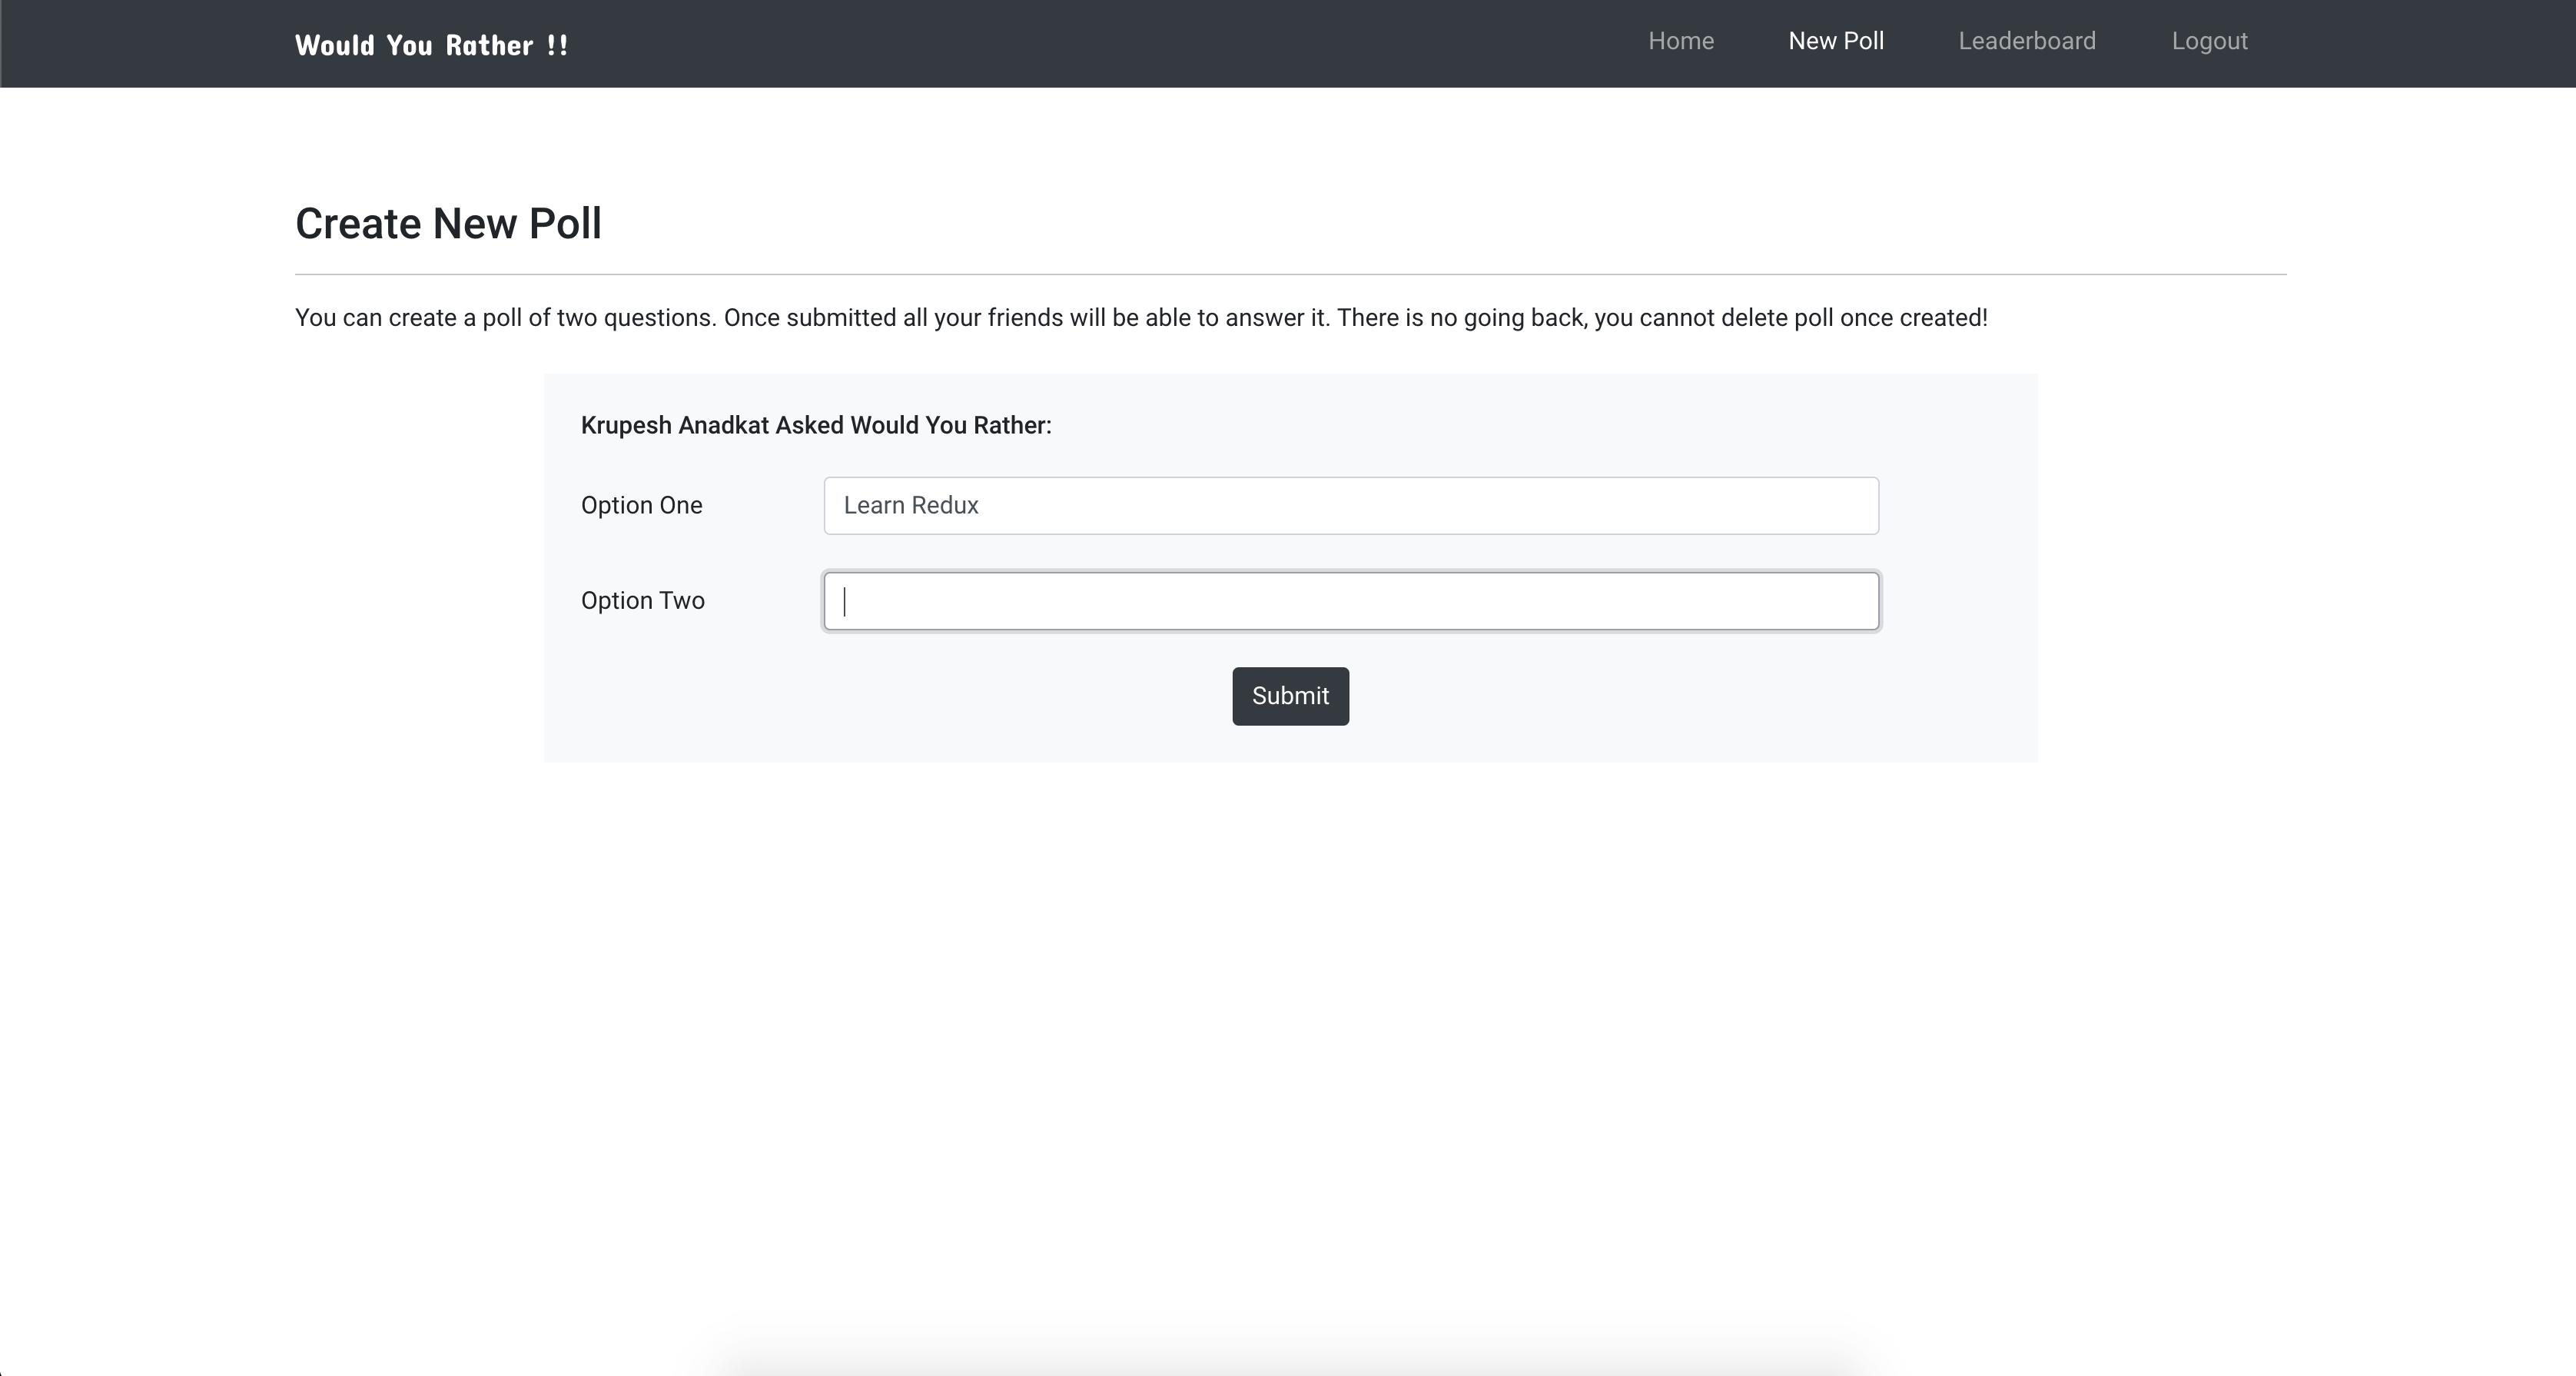Viewport: 2576px width, 1376px height.
Task: Click the word Rather in the navbar brand
Action: click(x=489, y=45)
